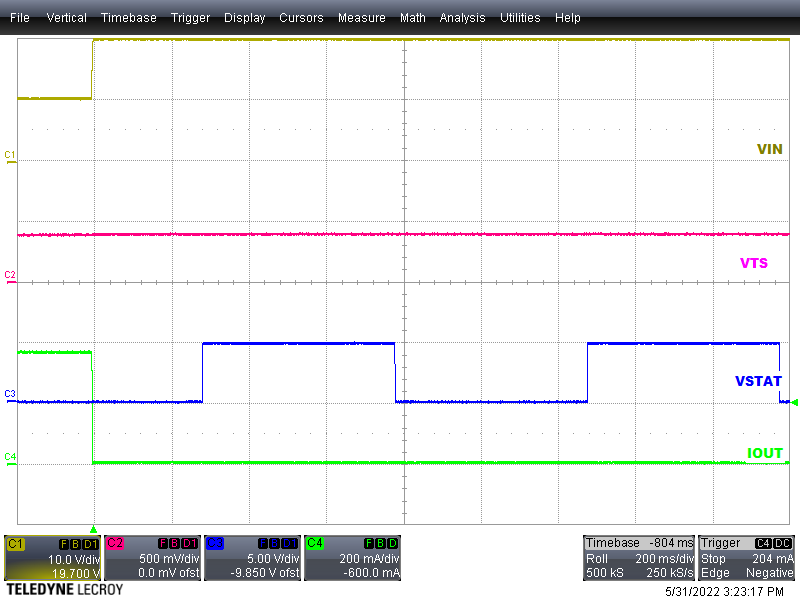Screen dimensions: 800x600
Task: Open the Trigger settings box
Action: [x=746, y=558]
